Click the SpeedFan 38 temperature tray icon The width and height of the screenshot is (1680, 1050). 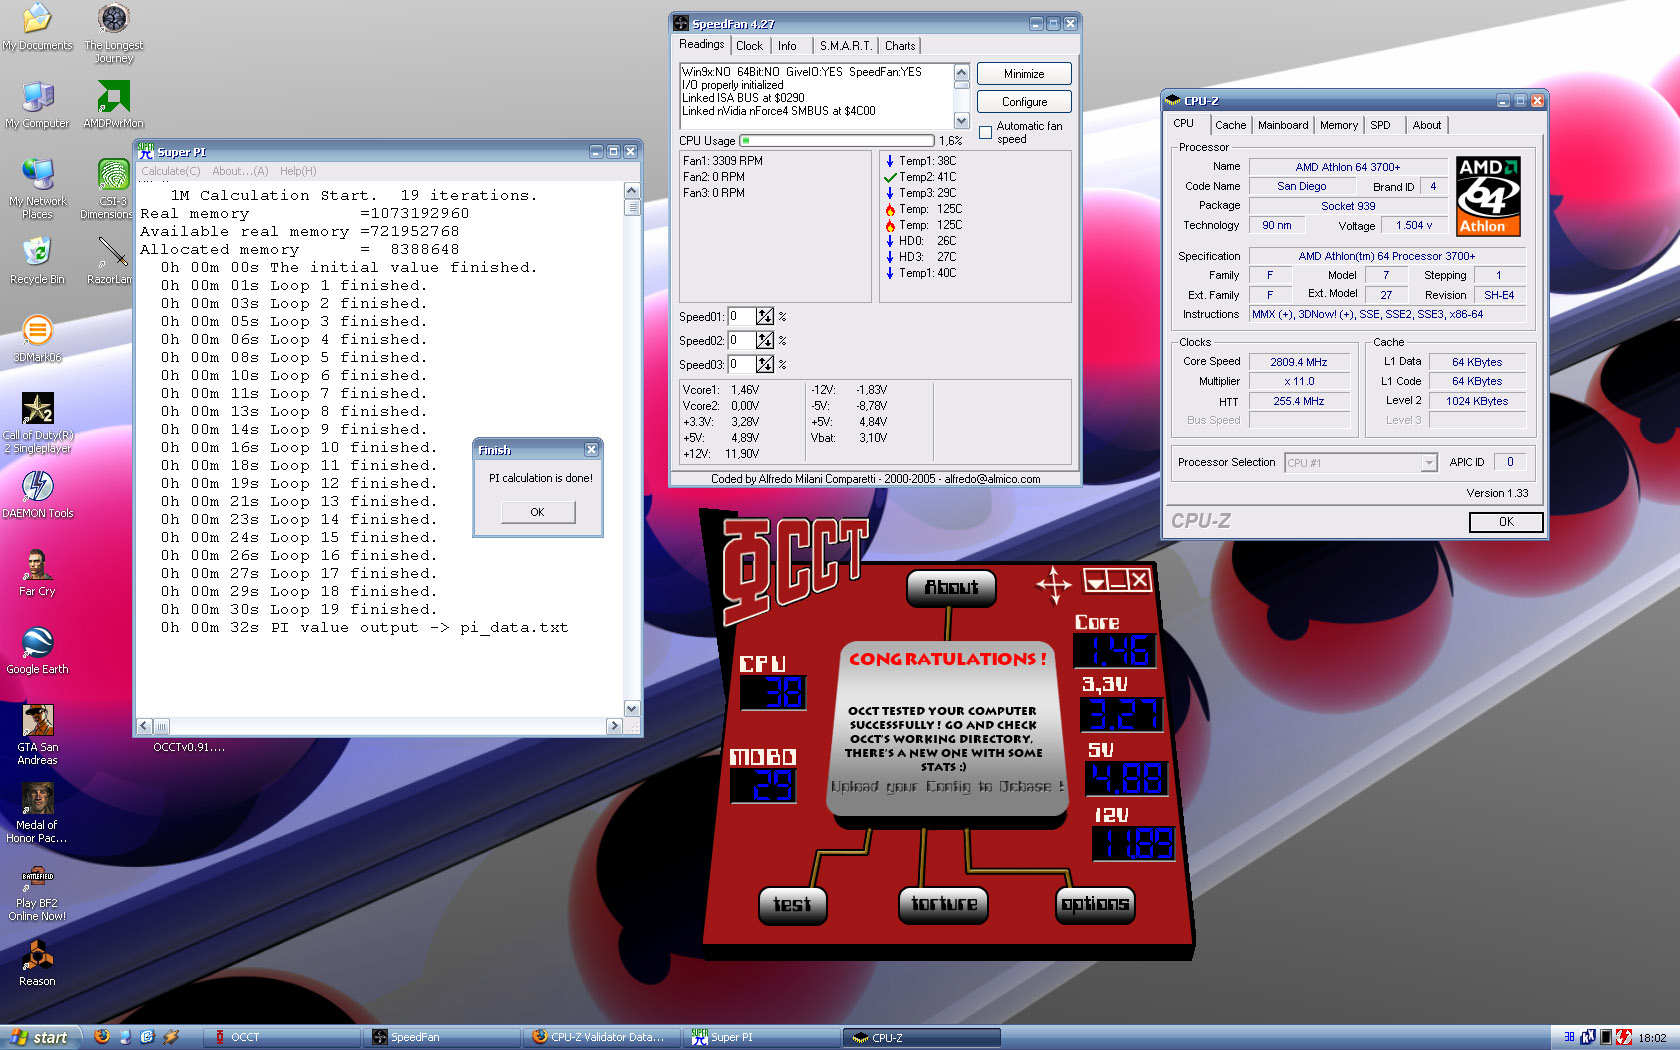coord(1569,1037)
